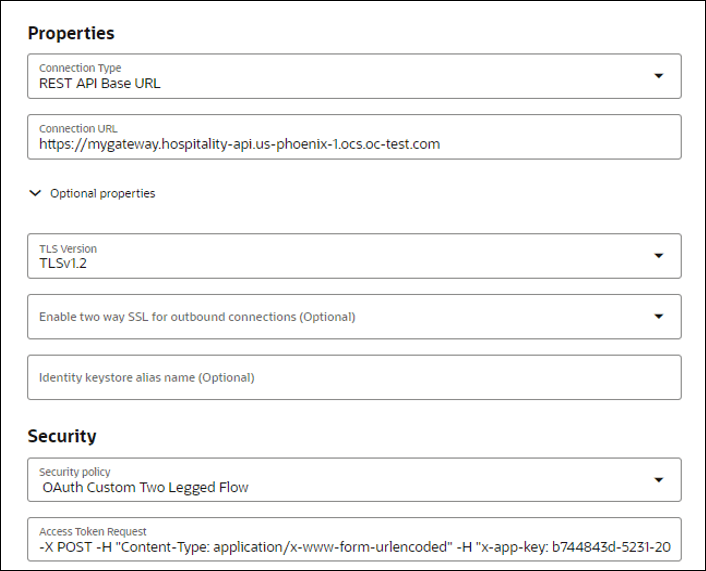The height and width of the screenshot is (571, 706).
Task: Focus the Access Token Request field
Action: click(354, 539)
